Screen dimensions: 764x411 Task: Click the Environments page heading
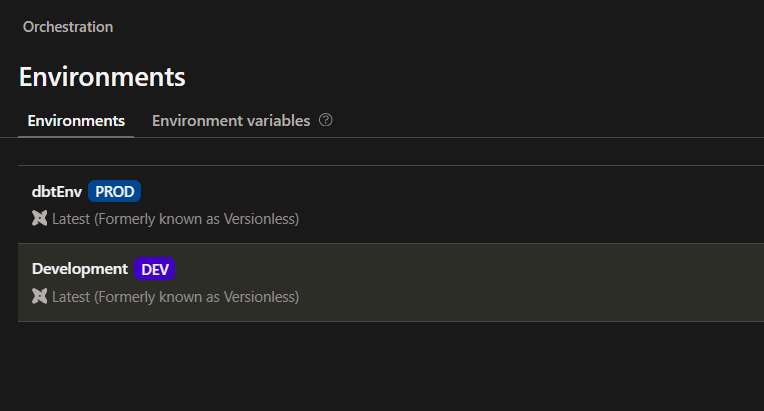click(102, 77)
